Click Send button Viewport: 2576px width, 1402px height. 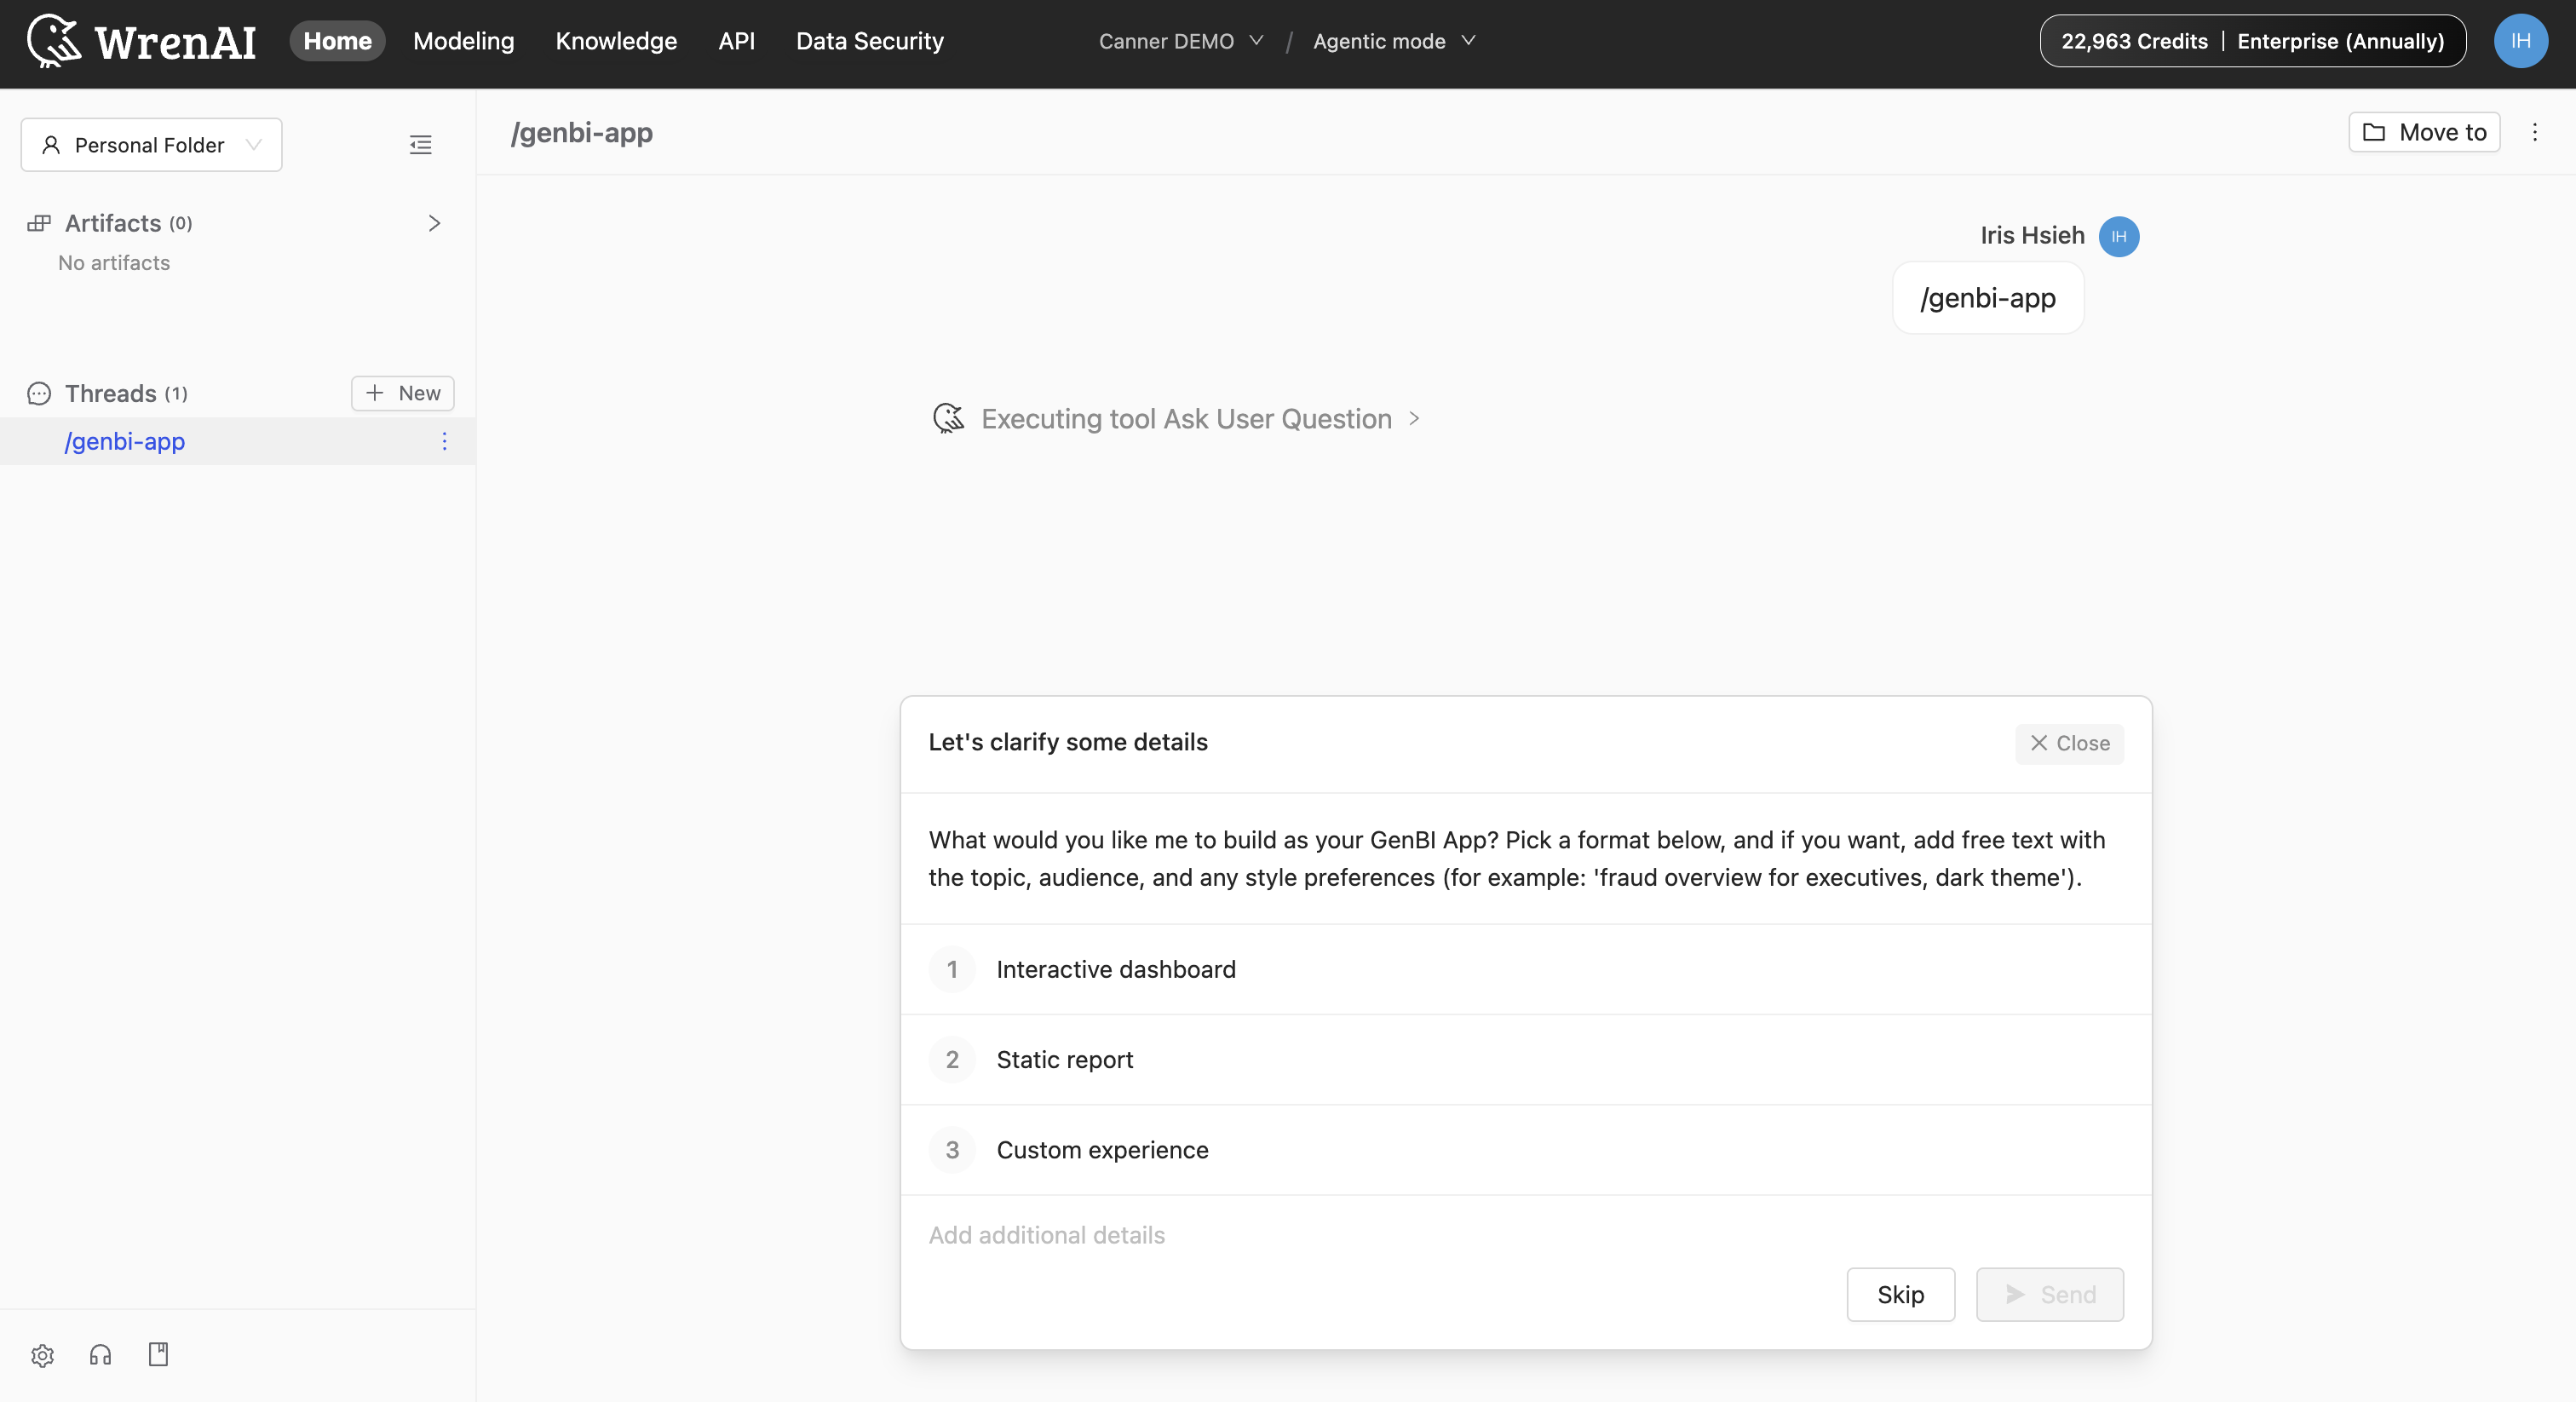tap(2049, 1294)
